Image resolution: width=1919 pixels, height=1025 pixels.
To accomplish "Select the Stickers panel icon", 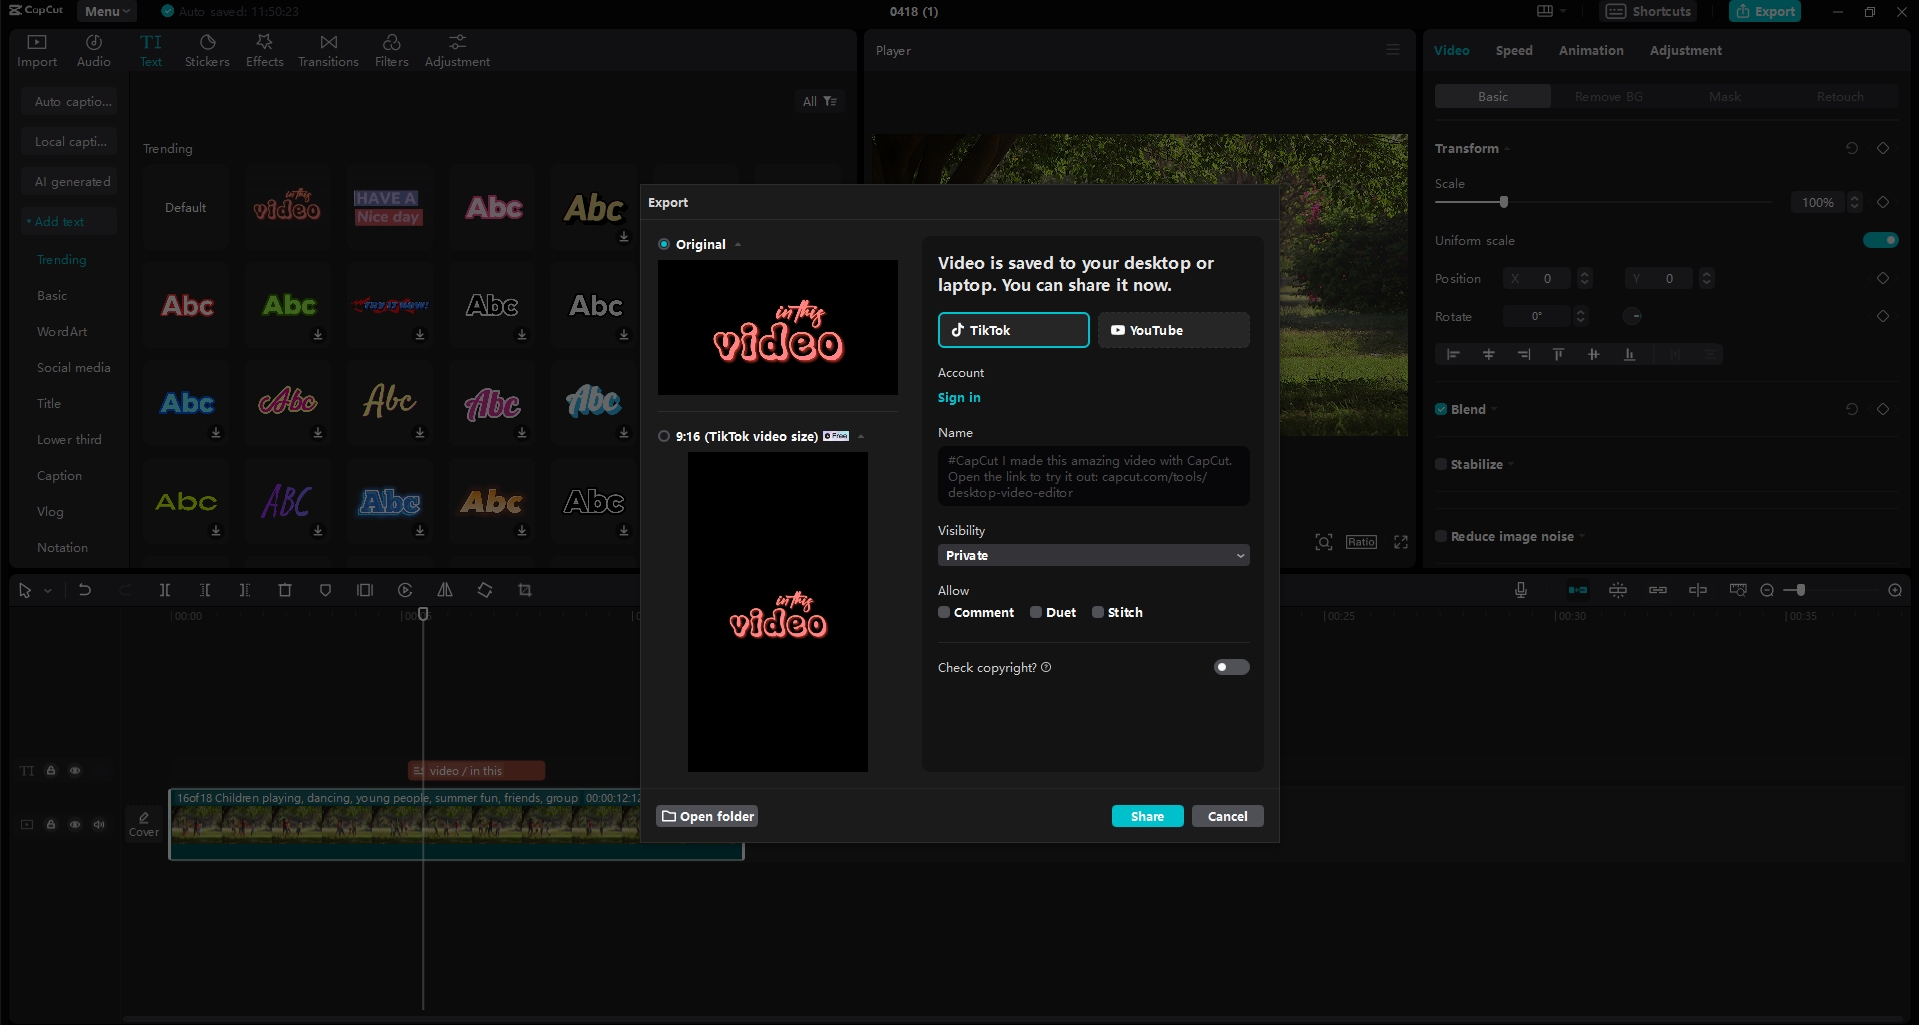I will (x=207, y=49).
